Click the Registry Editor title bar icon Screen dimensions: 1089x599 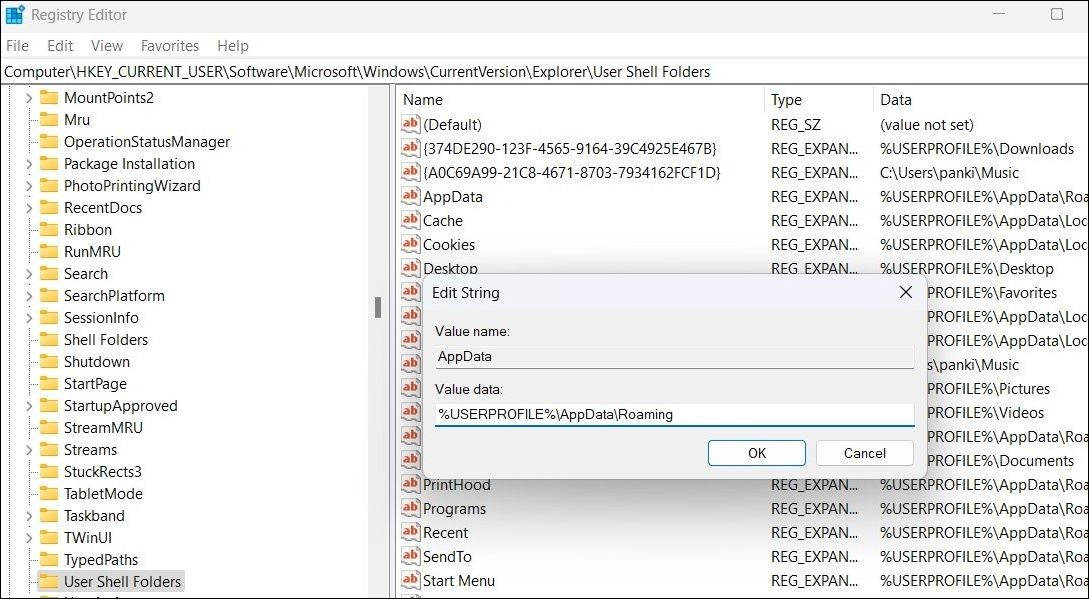tap(15, 15)
